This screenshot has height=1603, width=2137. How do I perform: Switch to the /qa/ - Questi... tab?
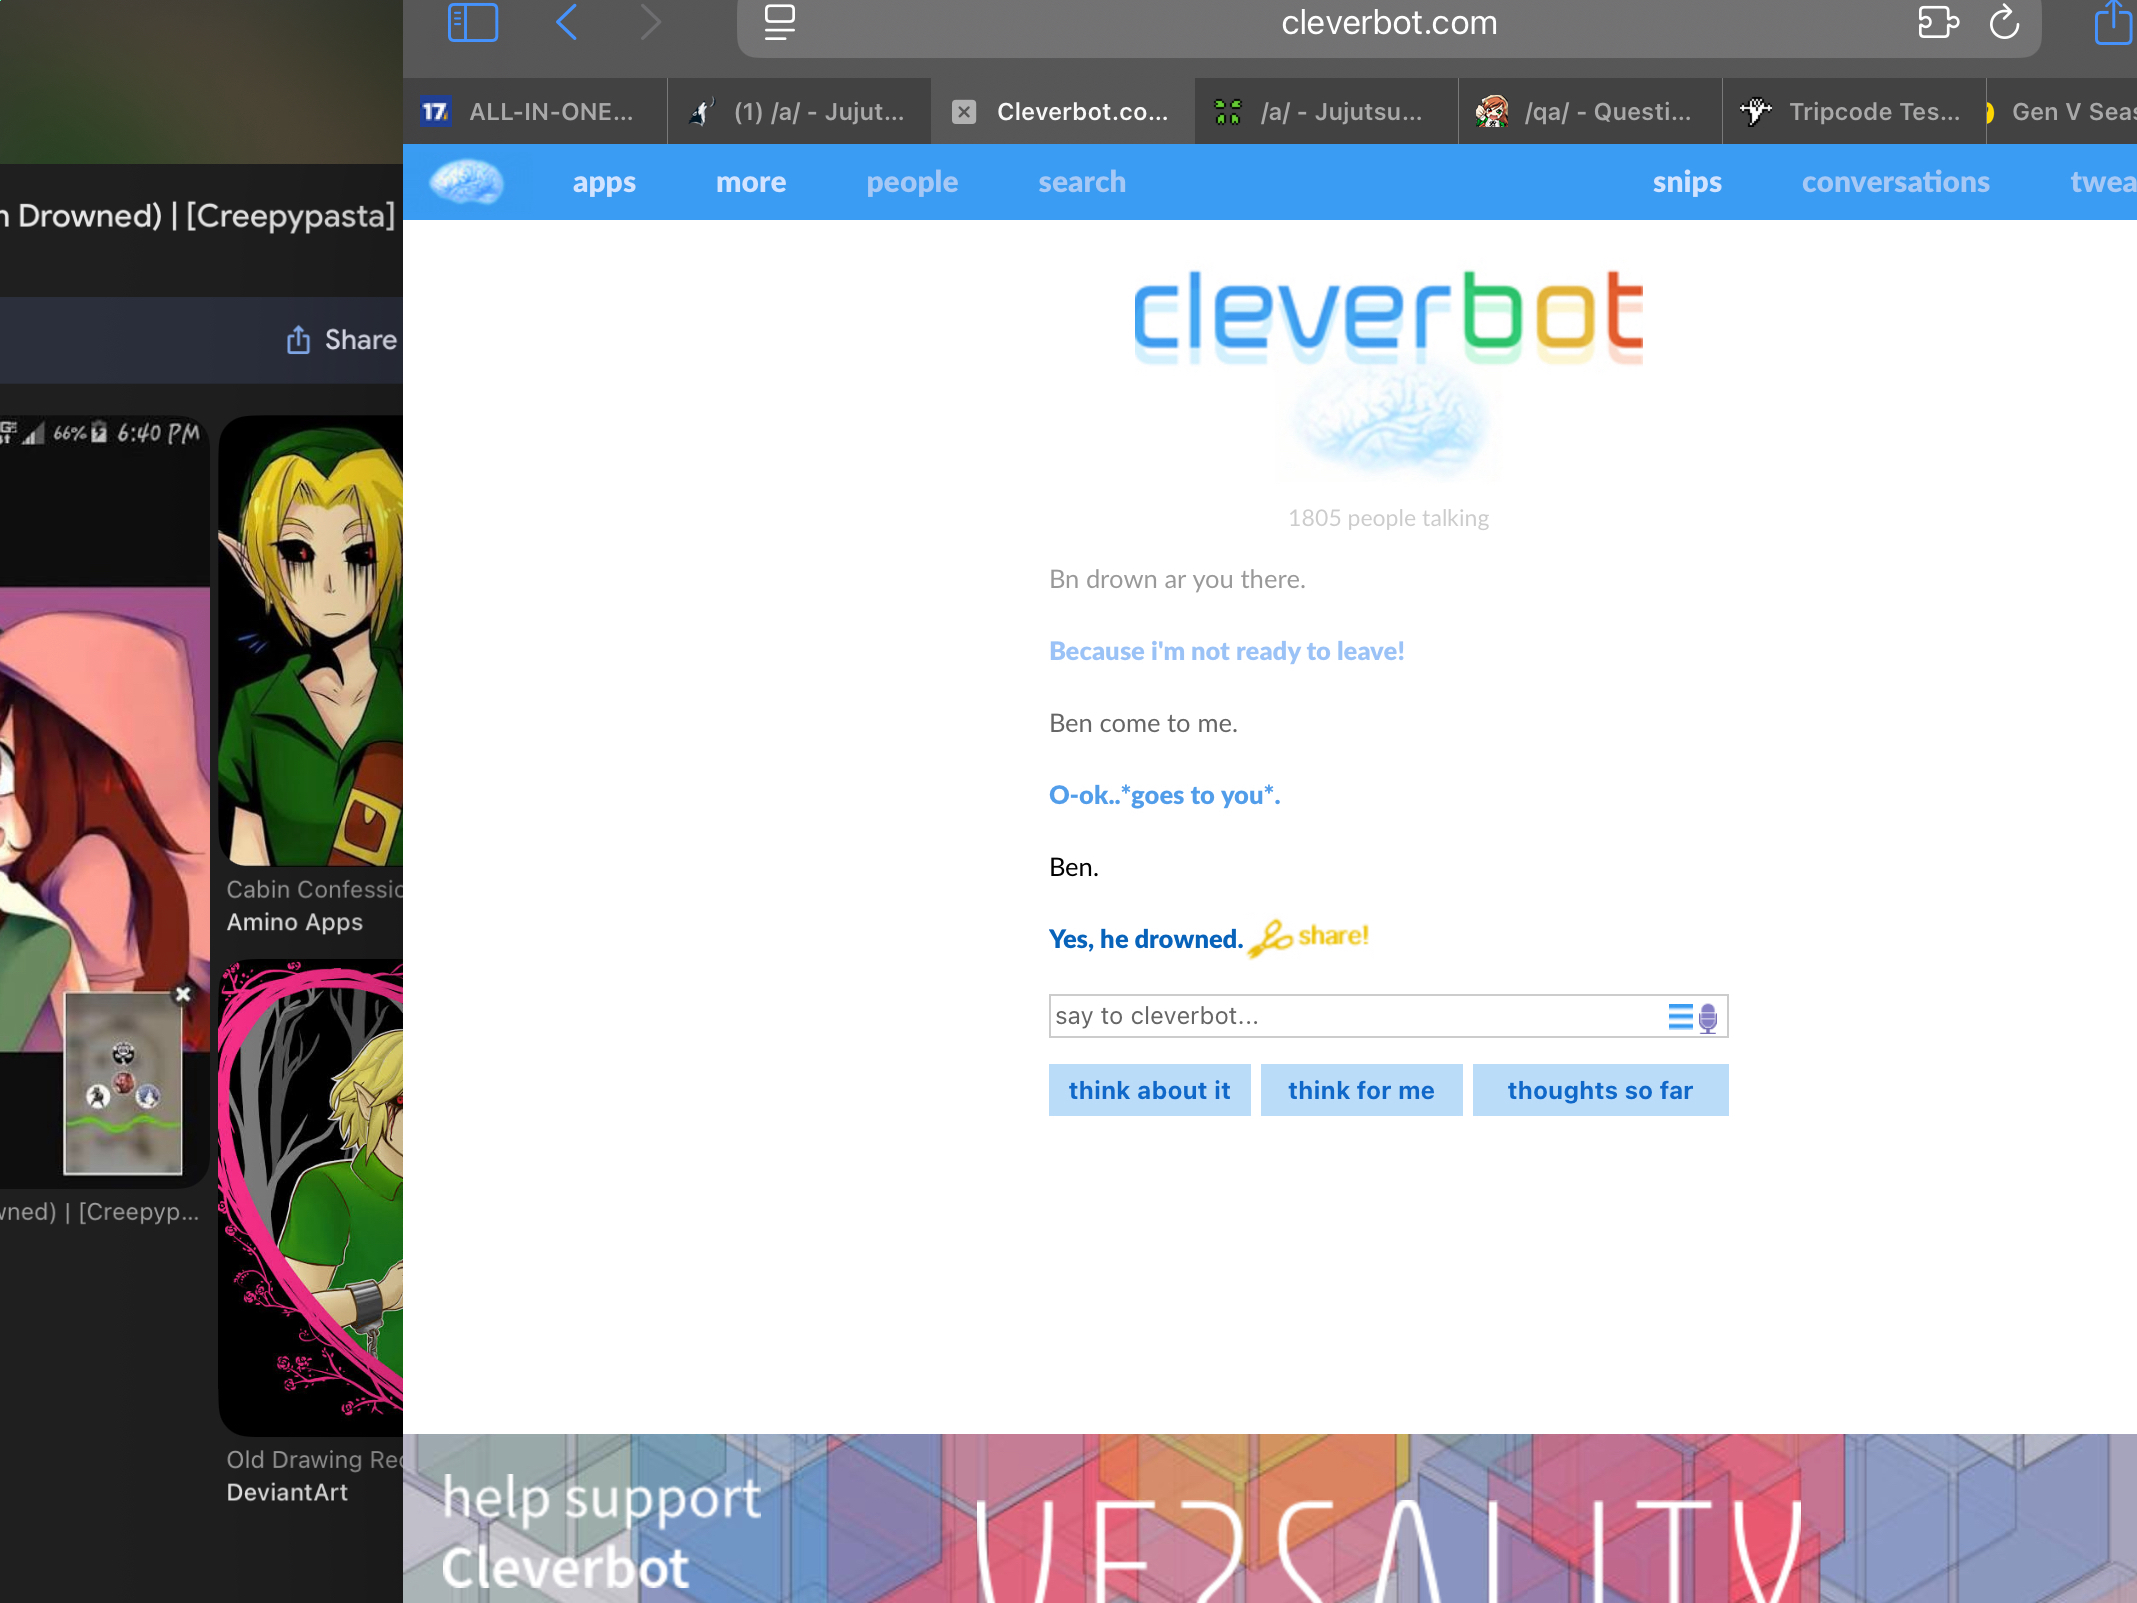pyautogui.click(x=1590, y=112)
